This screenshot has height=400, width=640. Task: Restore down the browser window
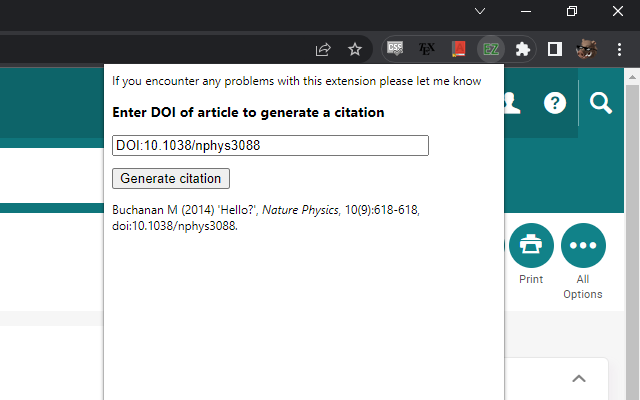(572, 11)
